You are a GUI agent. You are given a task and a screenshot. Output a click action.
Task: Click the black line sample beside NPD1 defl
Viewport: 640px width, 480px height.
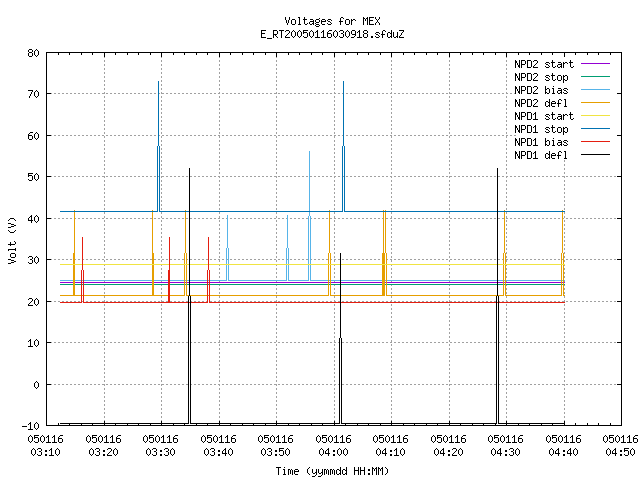(x=595, y=155)
